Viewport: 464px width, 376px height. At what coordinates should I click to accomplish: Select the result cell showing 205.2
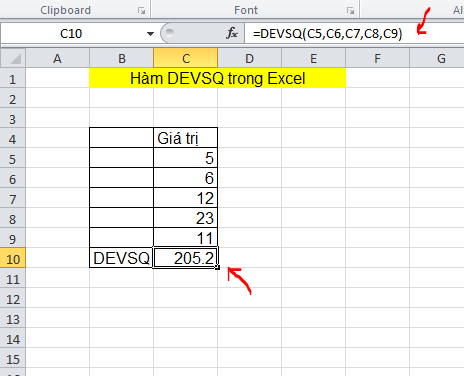click(185, 257)
